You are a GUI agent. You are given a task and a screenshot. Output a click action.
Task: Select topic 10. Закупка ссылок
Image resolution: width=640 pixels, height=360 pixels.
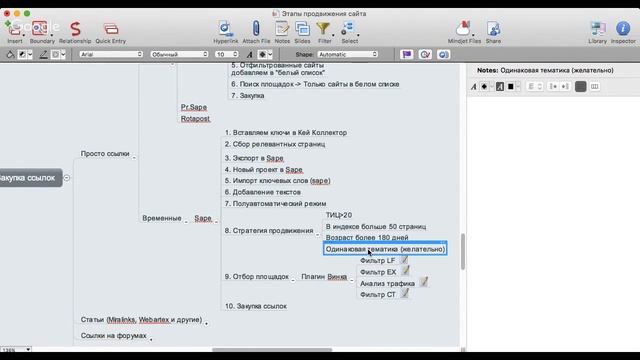[256, 306]
